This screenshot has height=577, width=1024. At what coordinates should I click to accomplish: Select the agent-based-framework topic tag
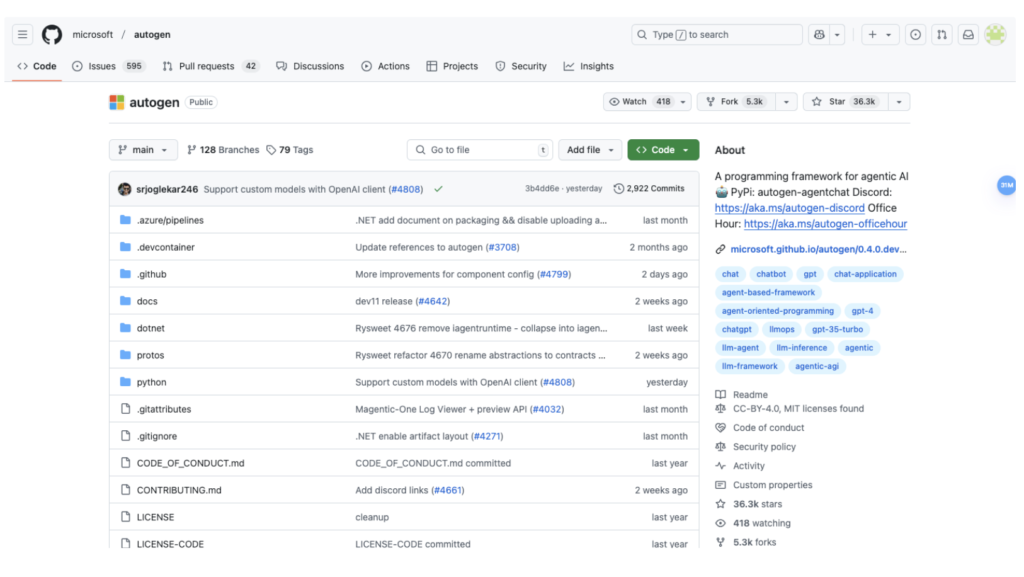click(x=768, y=292)
